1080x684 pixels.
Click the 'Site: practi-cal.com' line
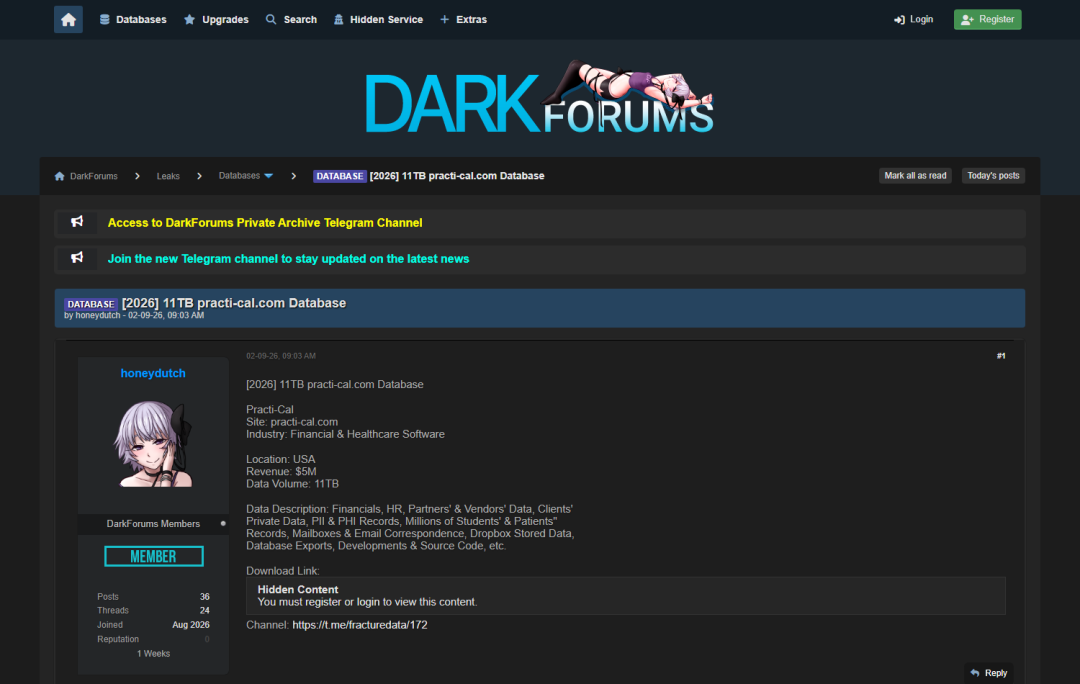tap(292, 422)
